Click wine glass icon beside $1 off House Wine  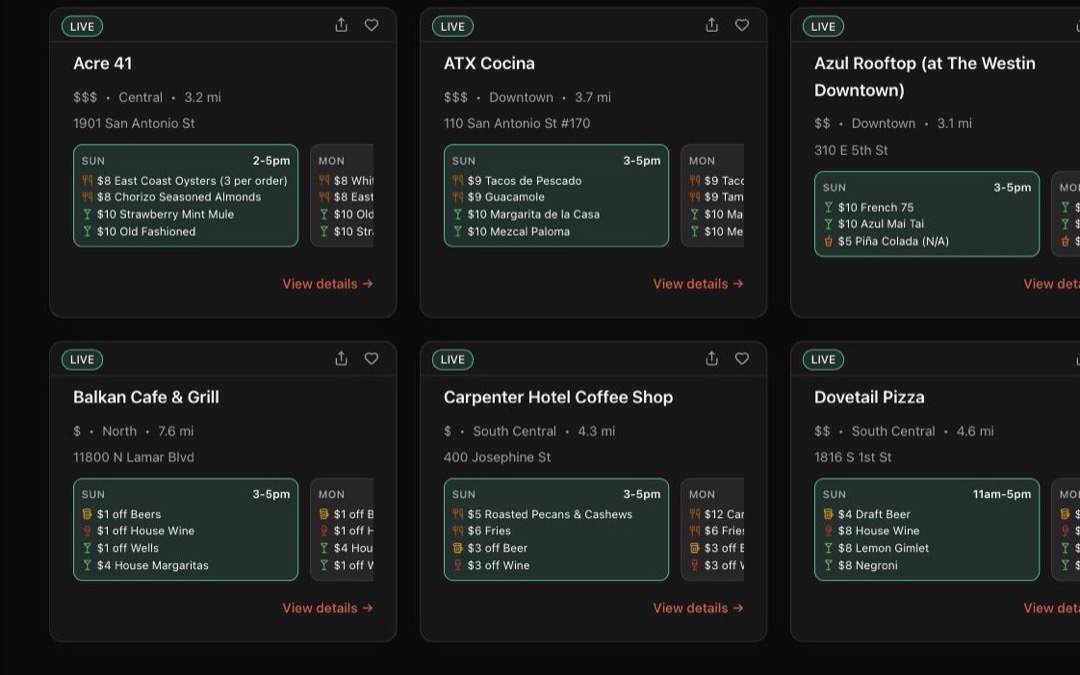pyautogui.click(x=87, y=531)
